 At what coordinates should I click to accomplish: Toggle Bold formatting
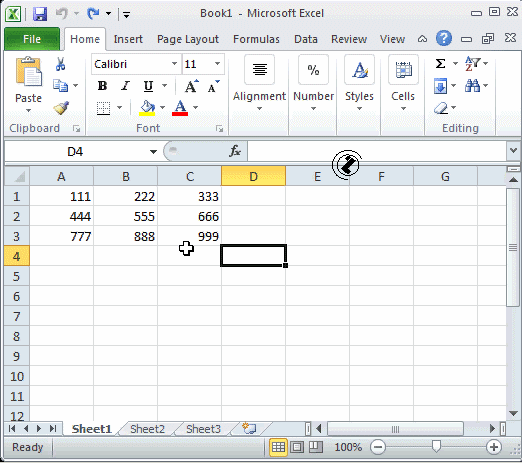(x=102, y=86)
